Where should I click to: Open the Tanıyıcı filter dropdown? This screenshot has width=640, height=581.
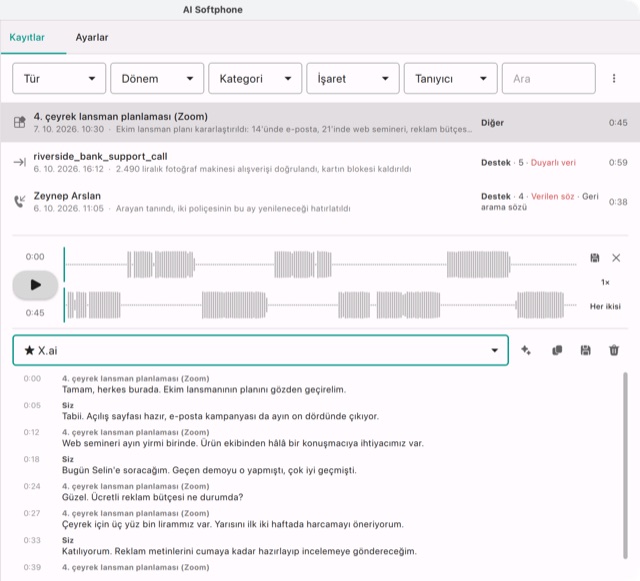[x=451, y=78]
